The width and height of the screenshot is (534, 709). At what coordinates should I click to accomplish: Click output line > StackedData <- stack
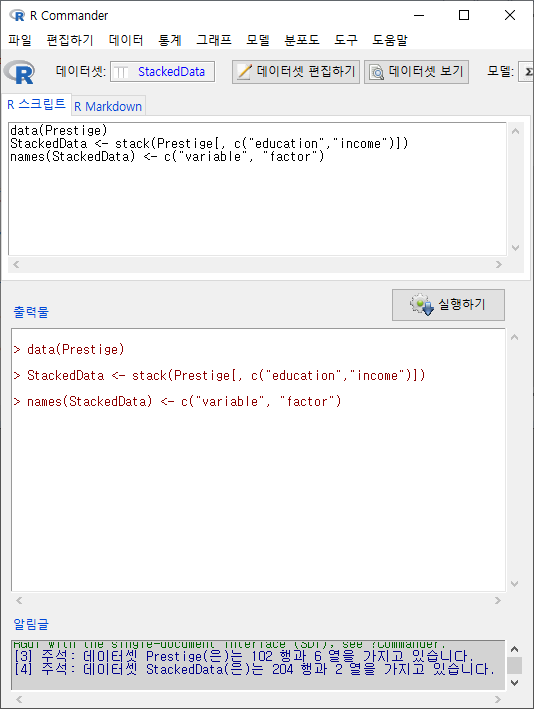point(219,376)
